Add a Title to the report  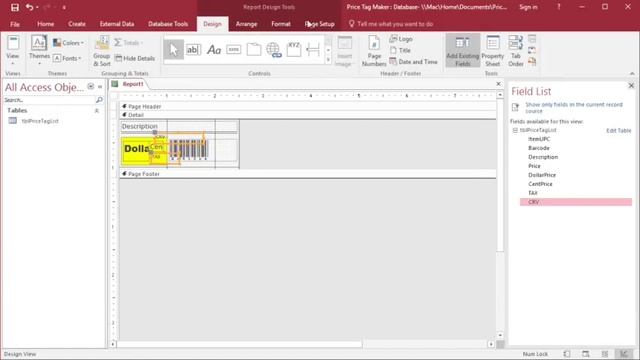coord(400,50)
